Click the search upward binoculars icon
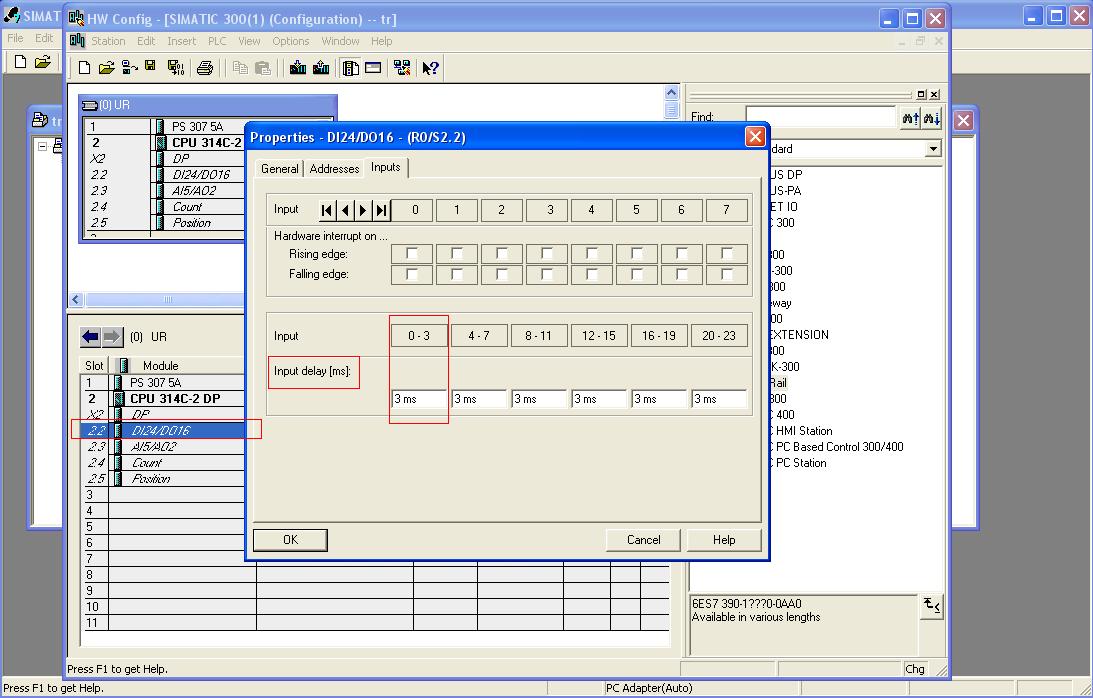This screenshot has height=698, width=1093. pos(910,119)
